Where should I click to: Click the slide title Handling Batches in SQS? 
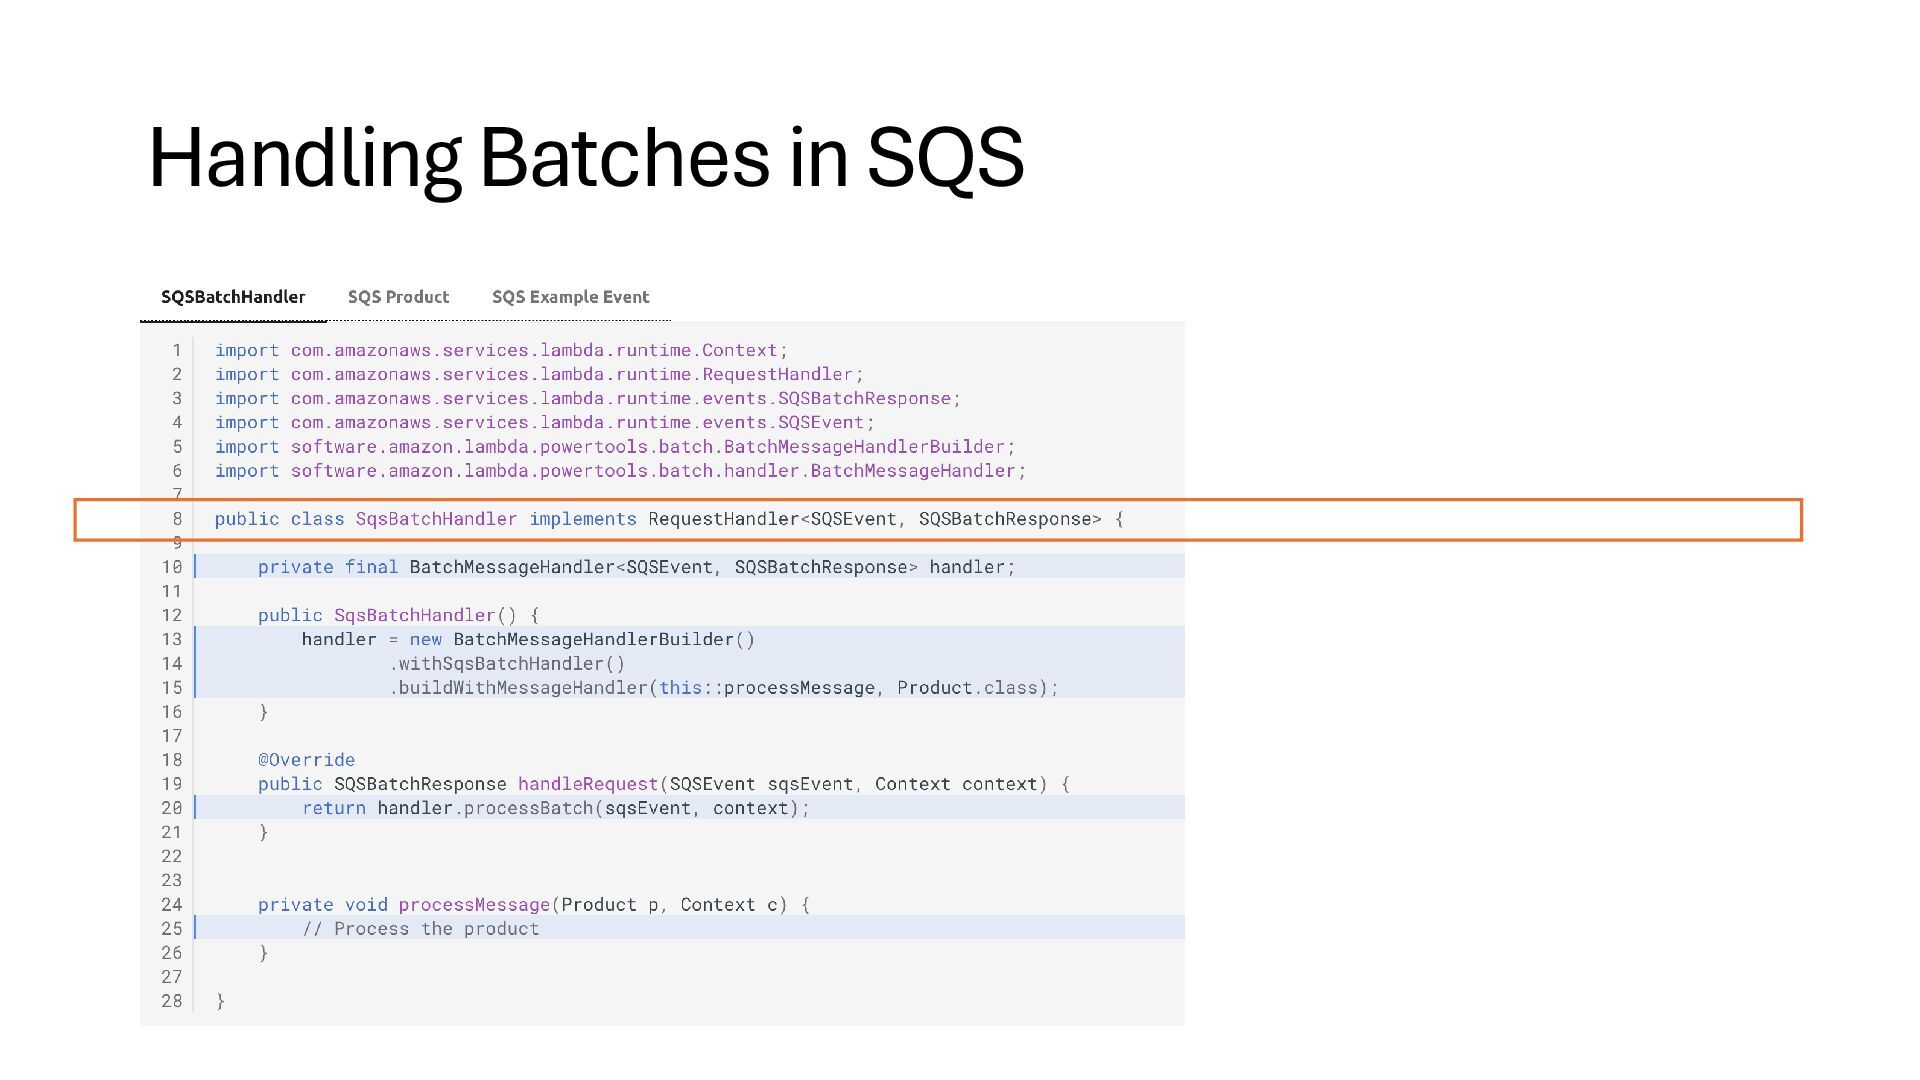(586, 157)
